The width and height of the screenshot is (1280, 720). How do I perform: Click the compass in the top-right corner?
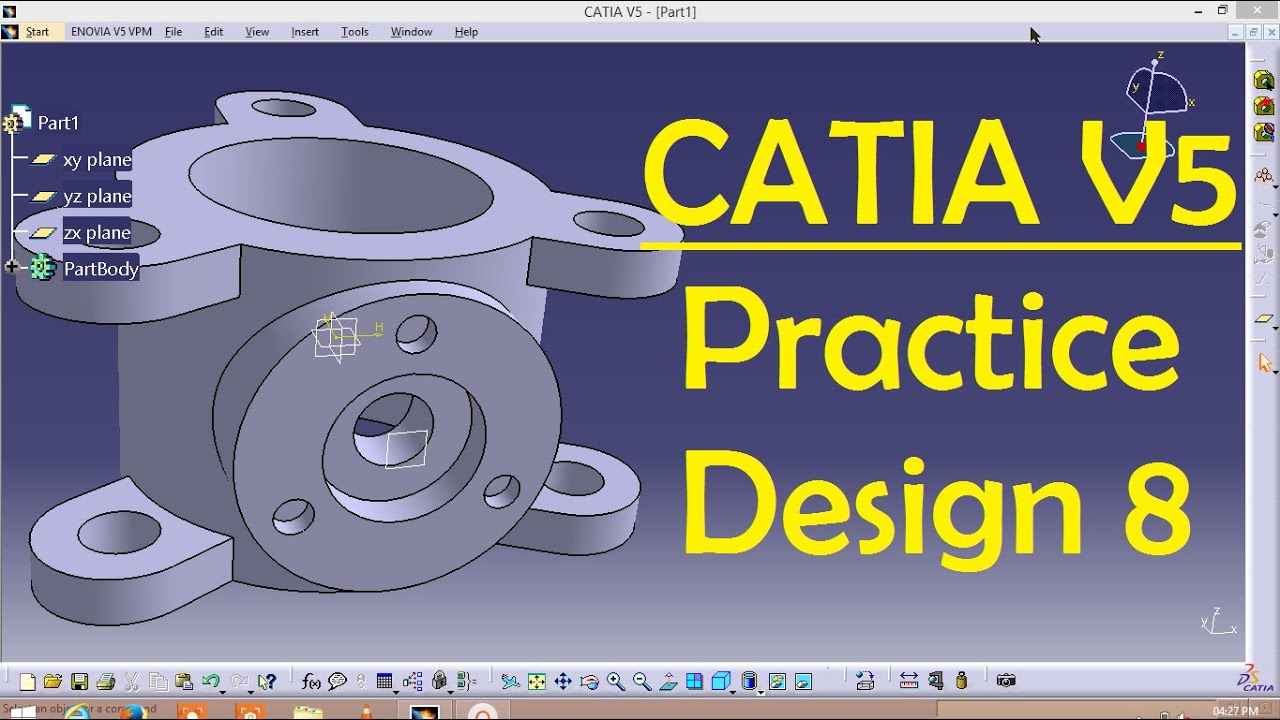click(x=1153, y=107)
